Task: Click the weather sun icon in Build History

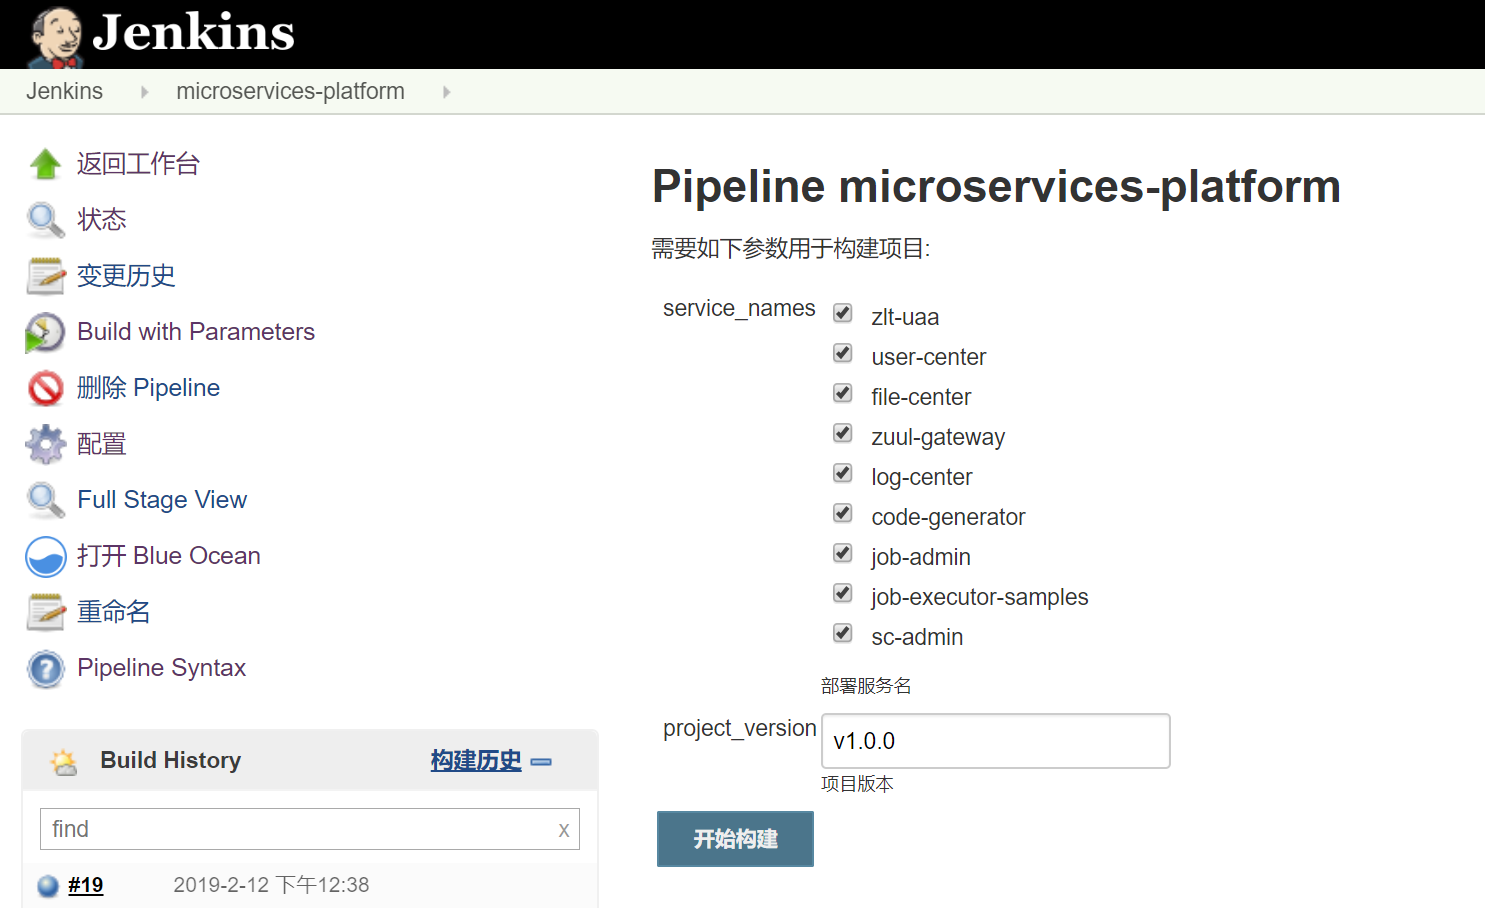Action: coord(64,762)
